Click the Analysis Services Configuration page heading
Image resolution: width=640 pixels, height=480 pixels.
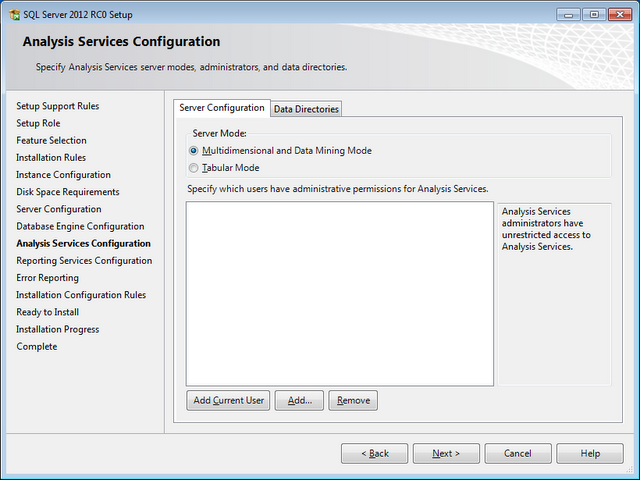tap(121, 42)
